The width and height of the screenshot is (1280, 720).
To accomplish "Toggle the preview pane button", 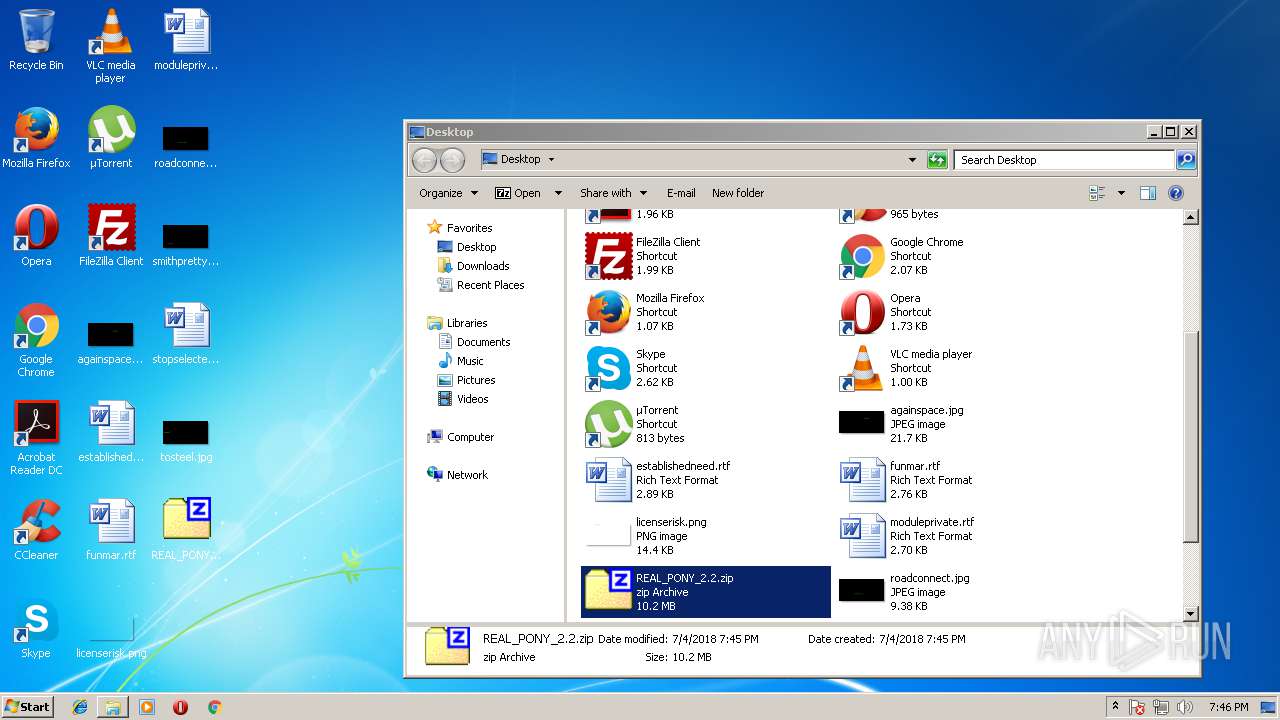I will click(1148, 193).
